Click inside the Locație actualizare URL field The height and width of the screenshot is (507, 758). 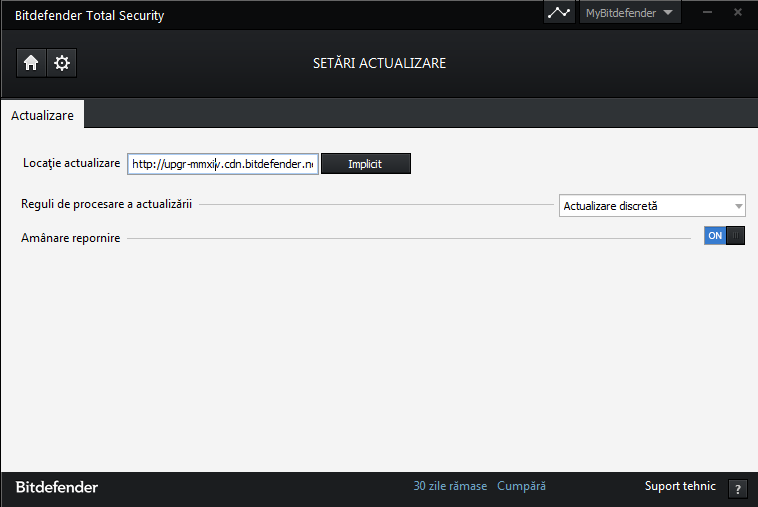point(223,164)
